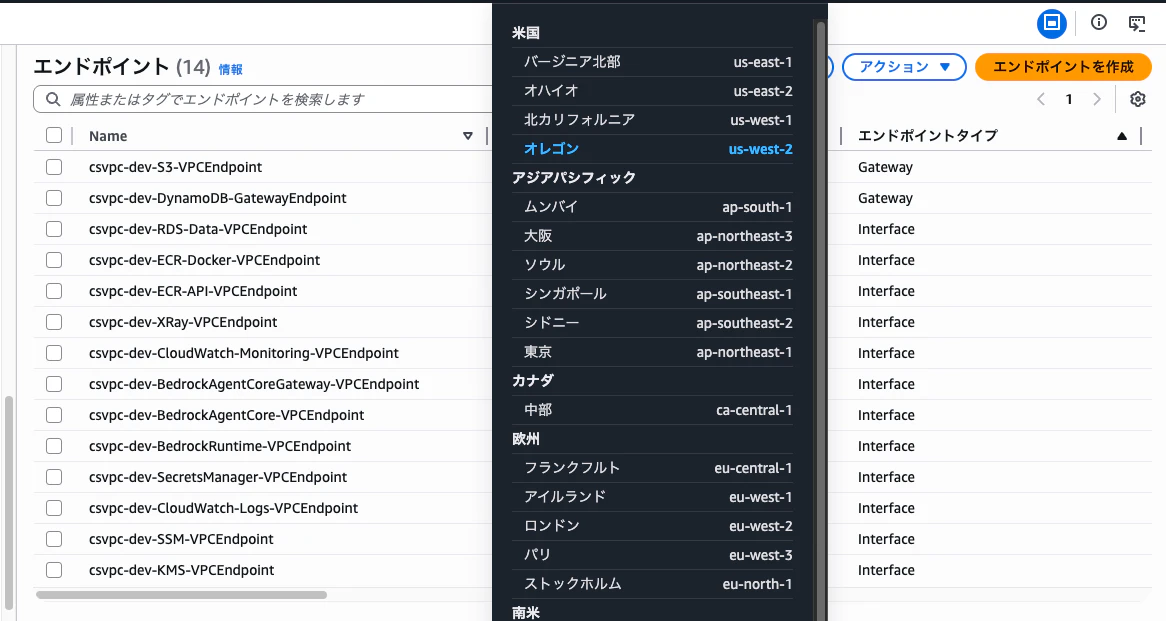Click the region list vertical scrollbar

[x=821, y=320]
